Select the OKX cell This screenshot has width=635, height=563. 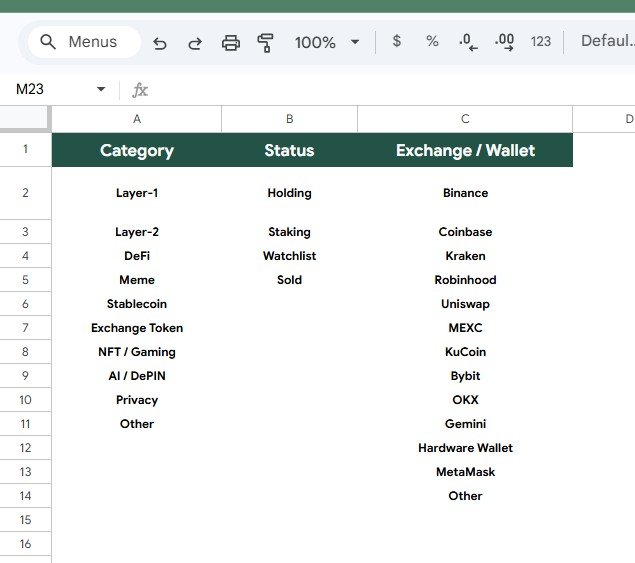[465, 400]
